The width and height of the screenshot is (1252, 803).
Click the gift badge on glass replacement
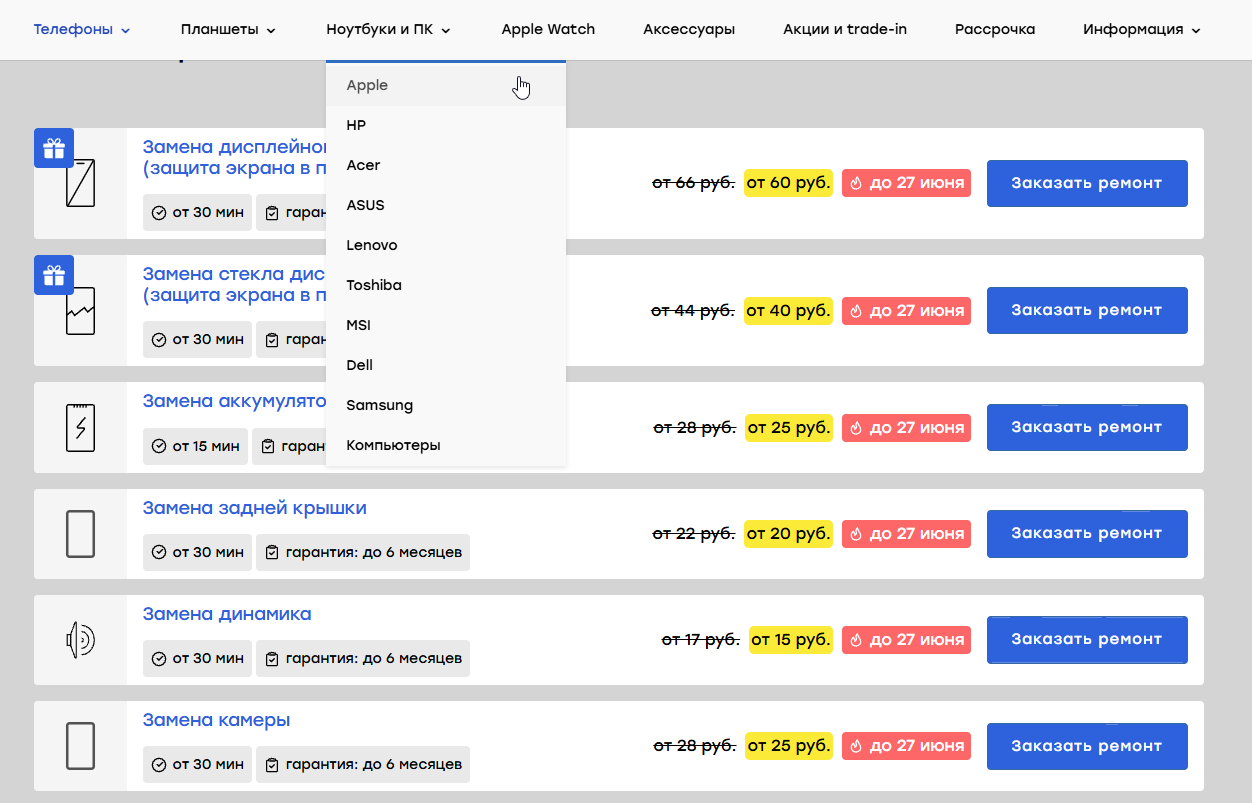[54, 275]
